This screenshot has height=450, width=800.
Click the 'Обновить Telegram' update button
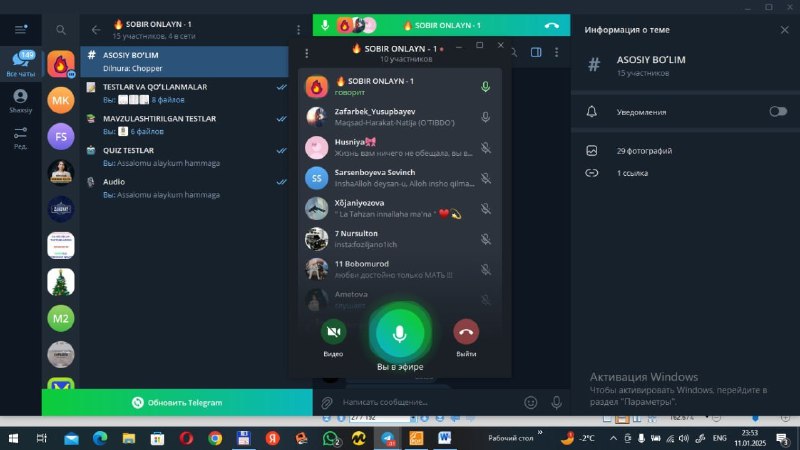tap(177, 403)
